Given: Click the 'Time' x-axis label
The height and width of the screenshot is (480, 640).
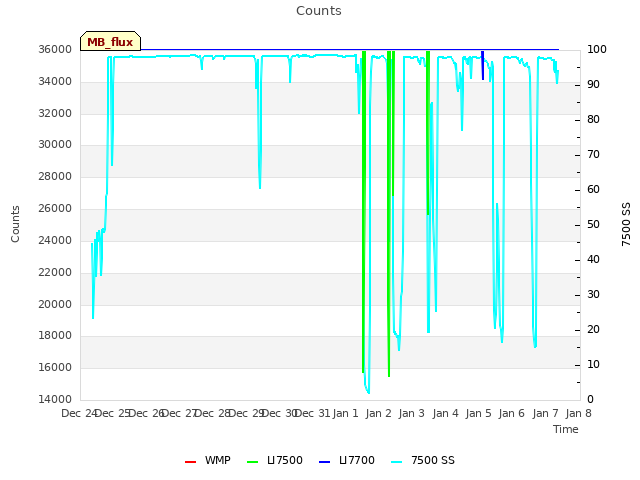Looking at the screenshot, I should click(x=566, y=429).
